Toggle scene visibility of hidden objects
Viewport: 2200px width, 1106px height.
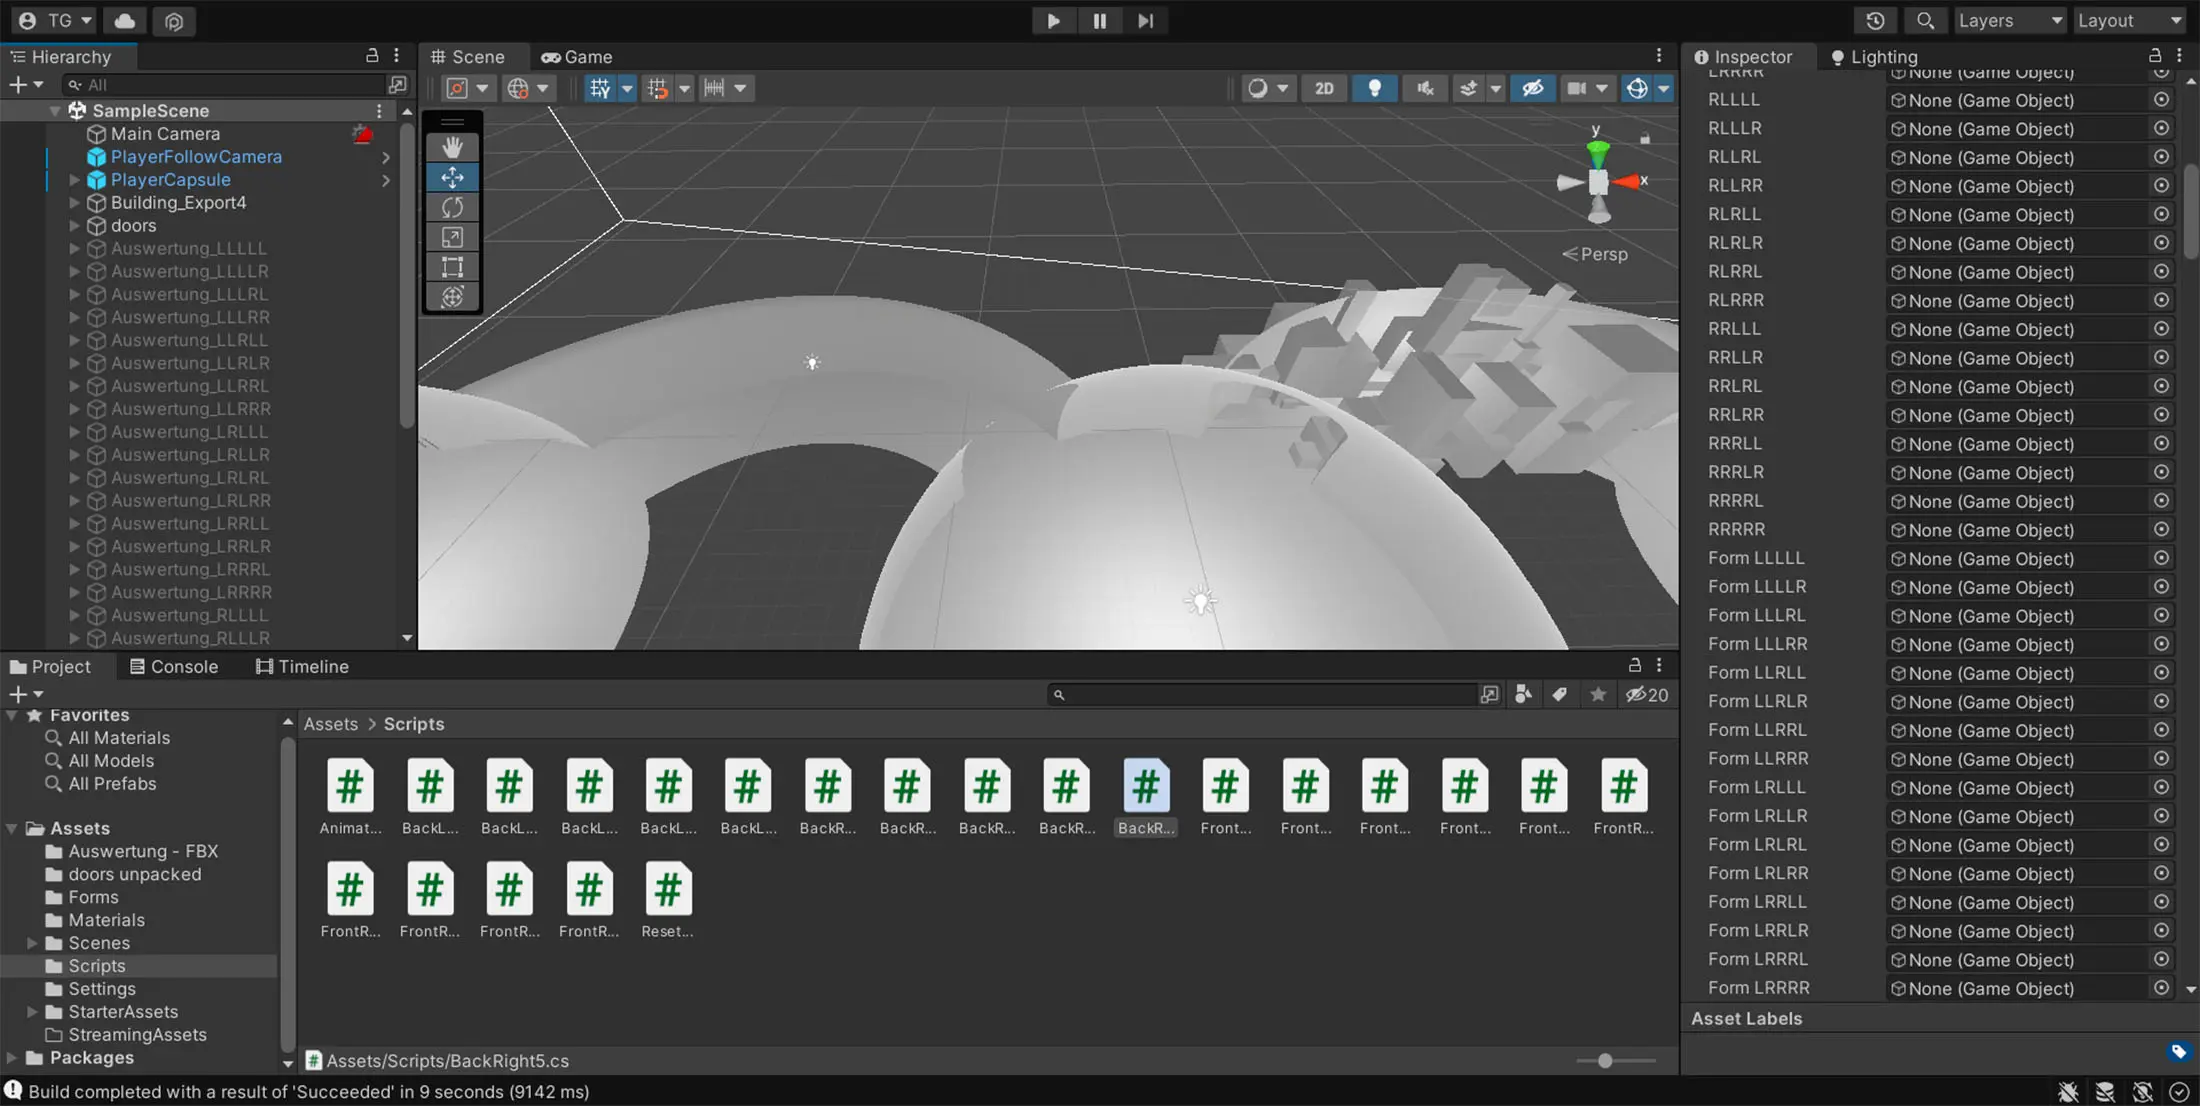tap(1532, 88)
